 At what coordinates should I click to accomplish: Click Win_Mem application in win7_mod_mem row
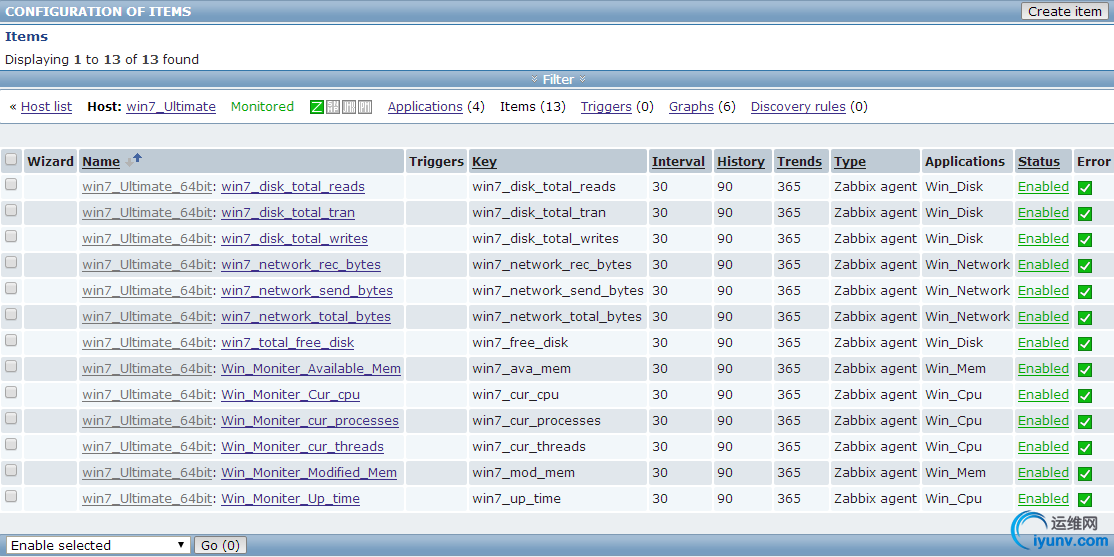pyautogui.click(x=956, y=472)
